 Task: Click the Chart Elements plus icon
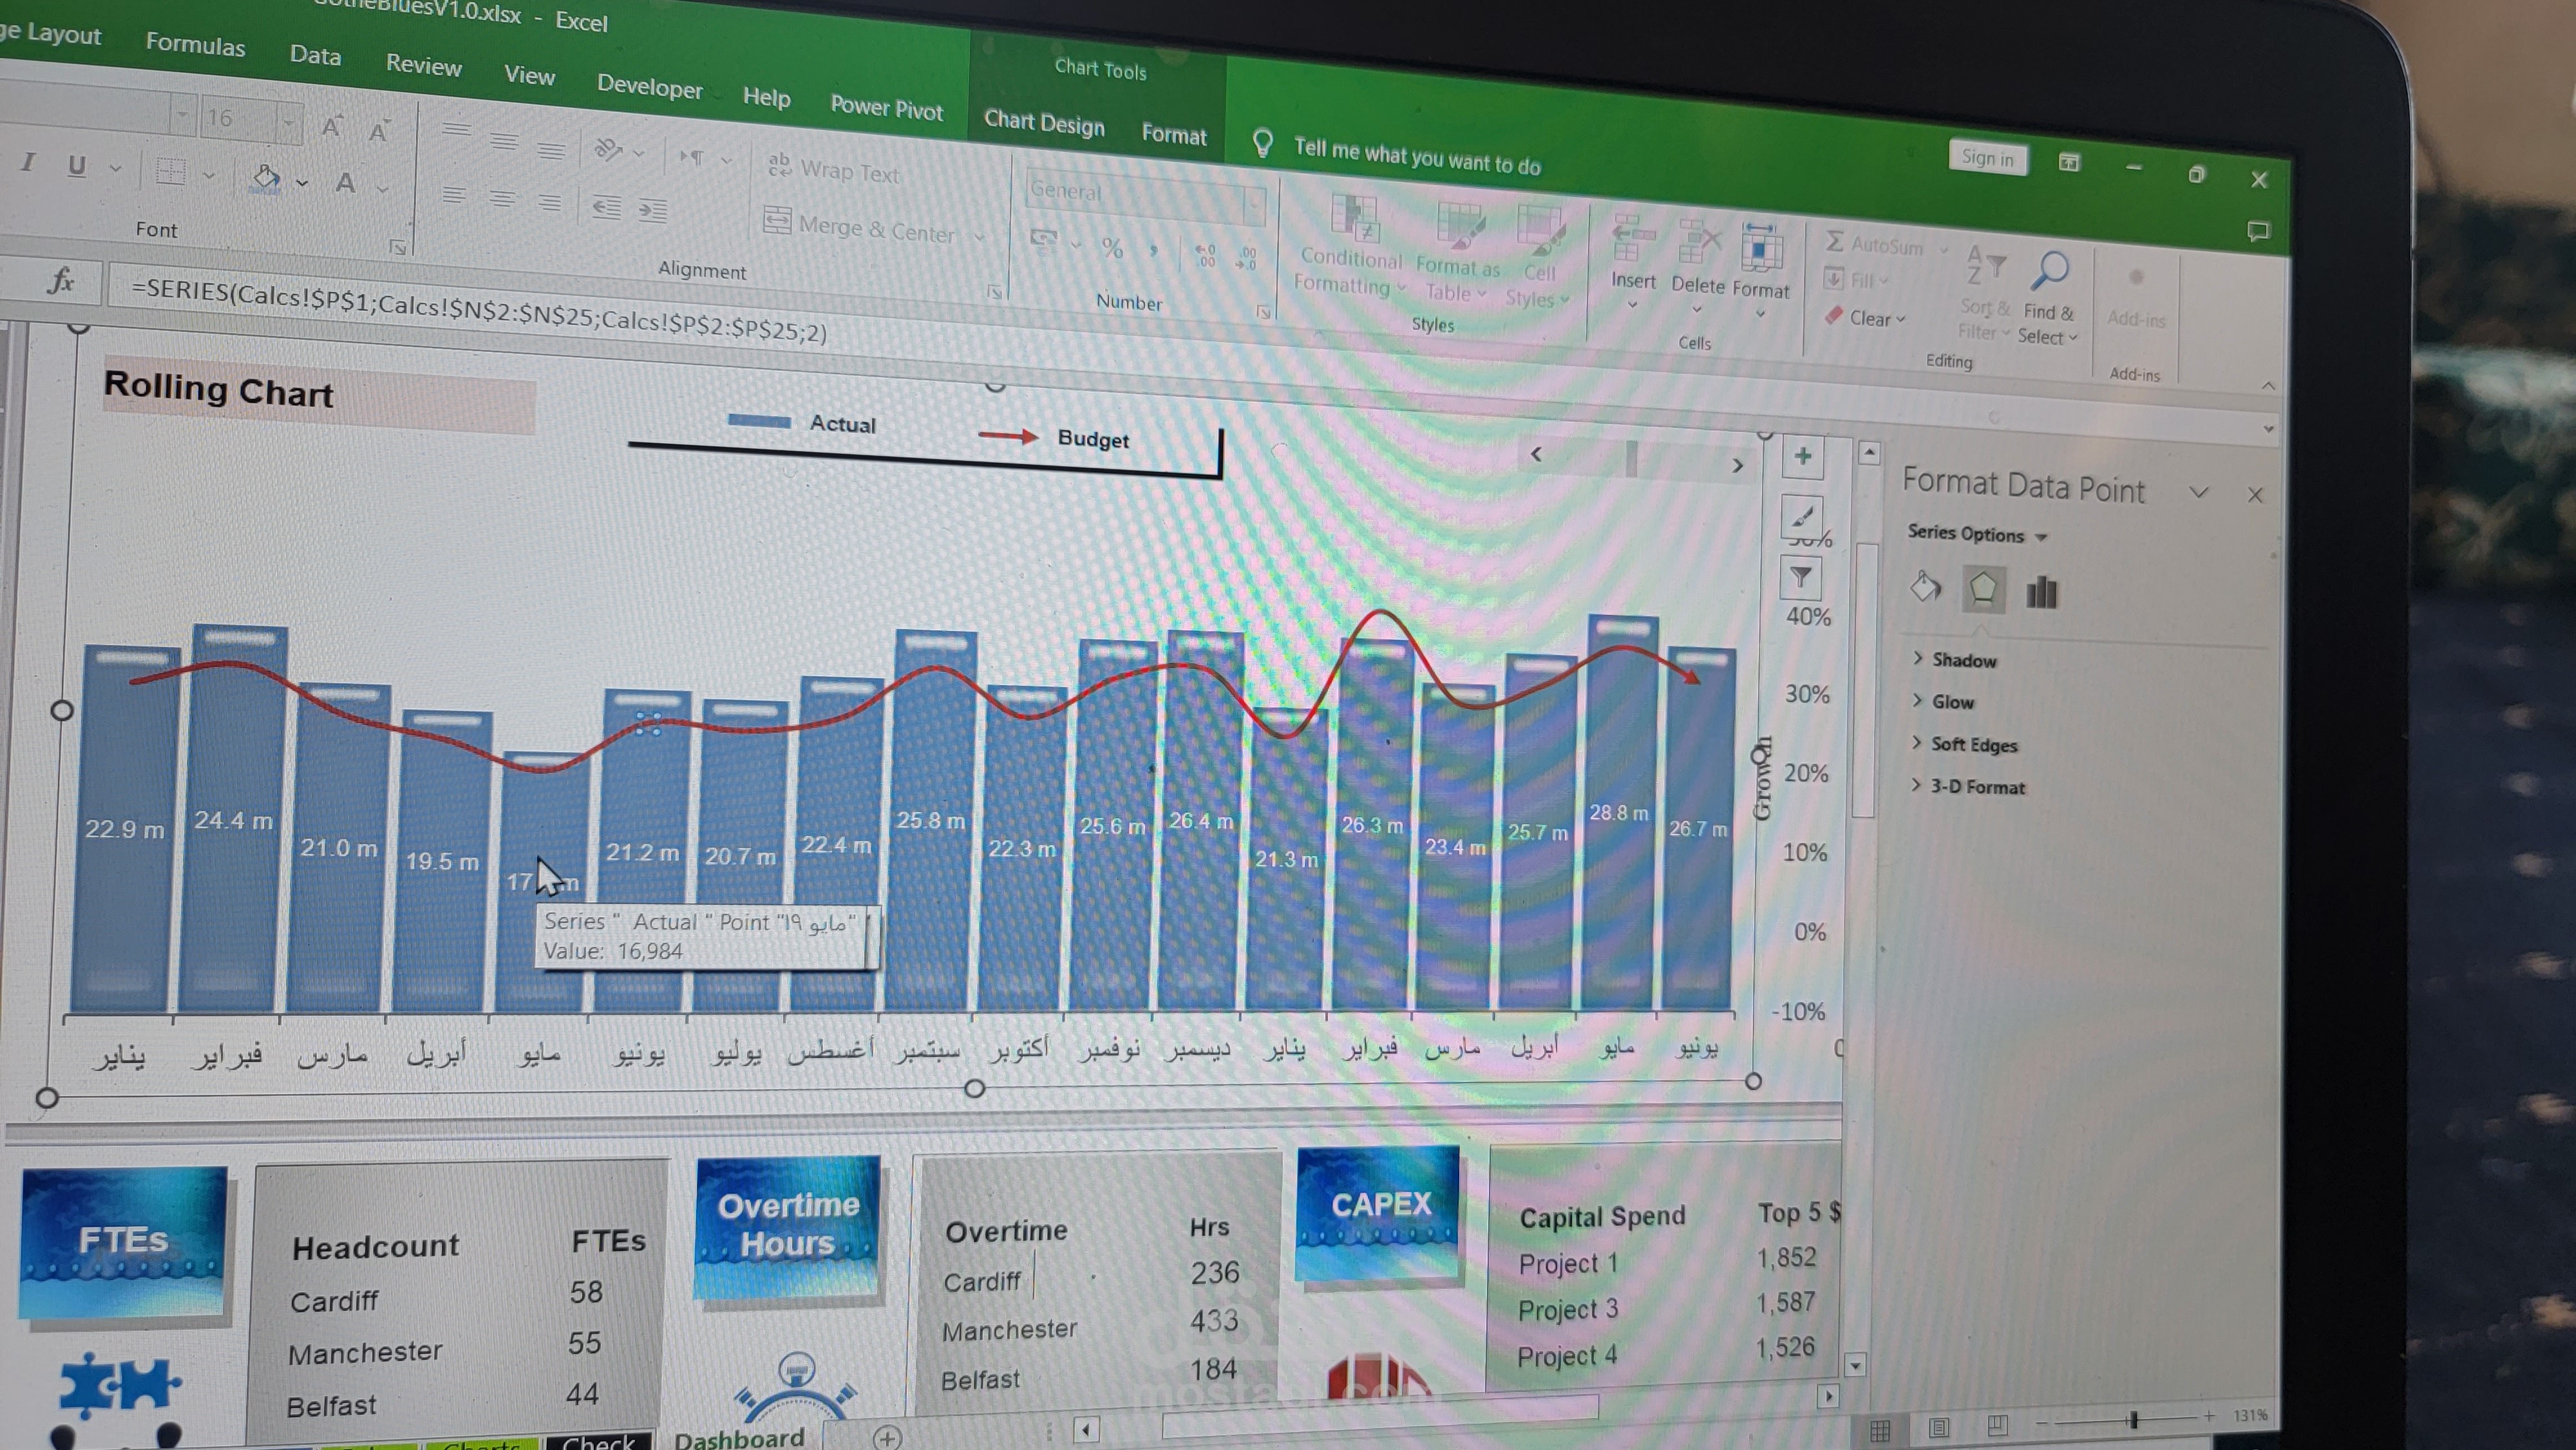(1802, 457)
